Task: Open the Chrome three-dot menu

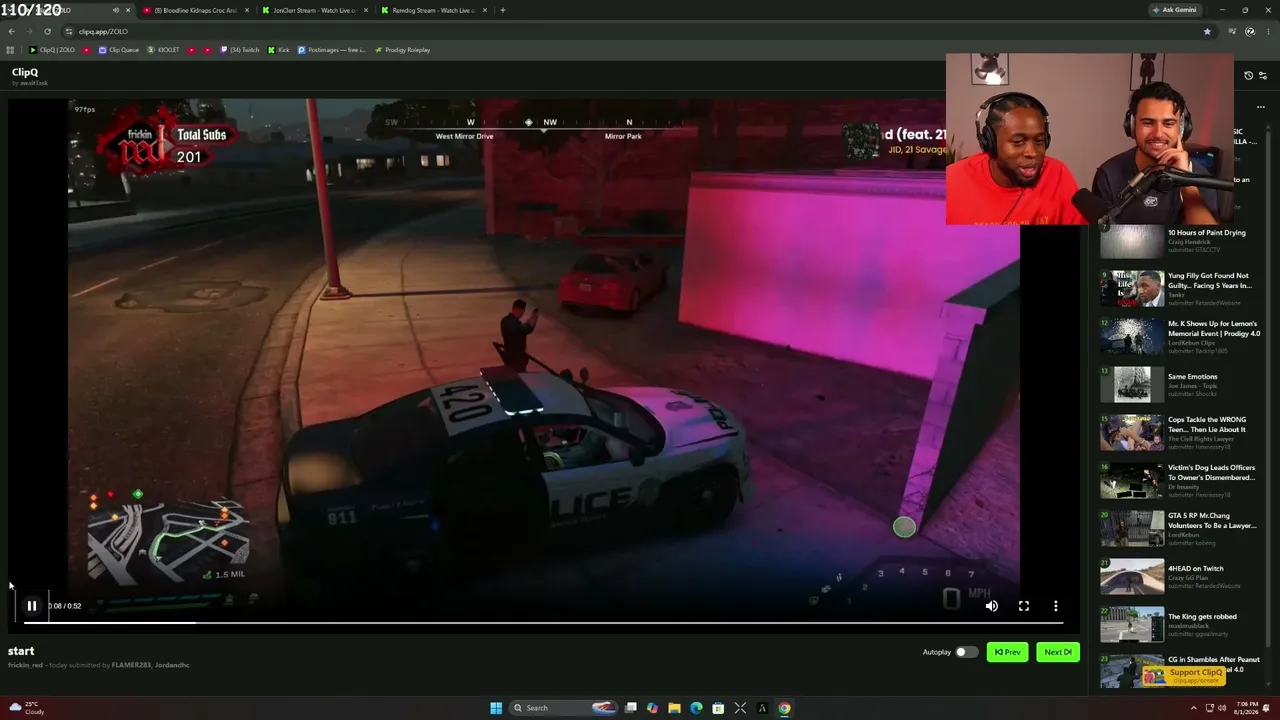Action: click(x=1266, y=31)
